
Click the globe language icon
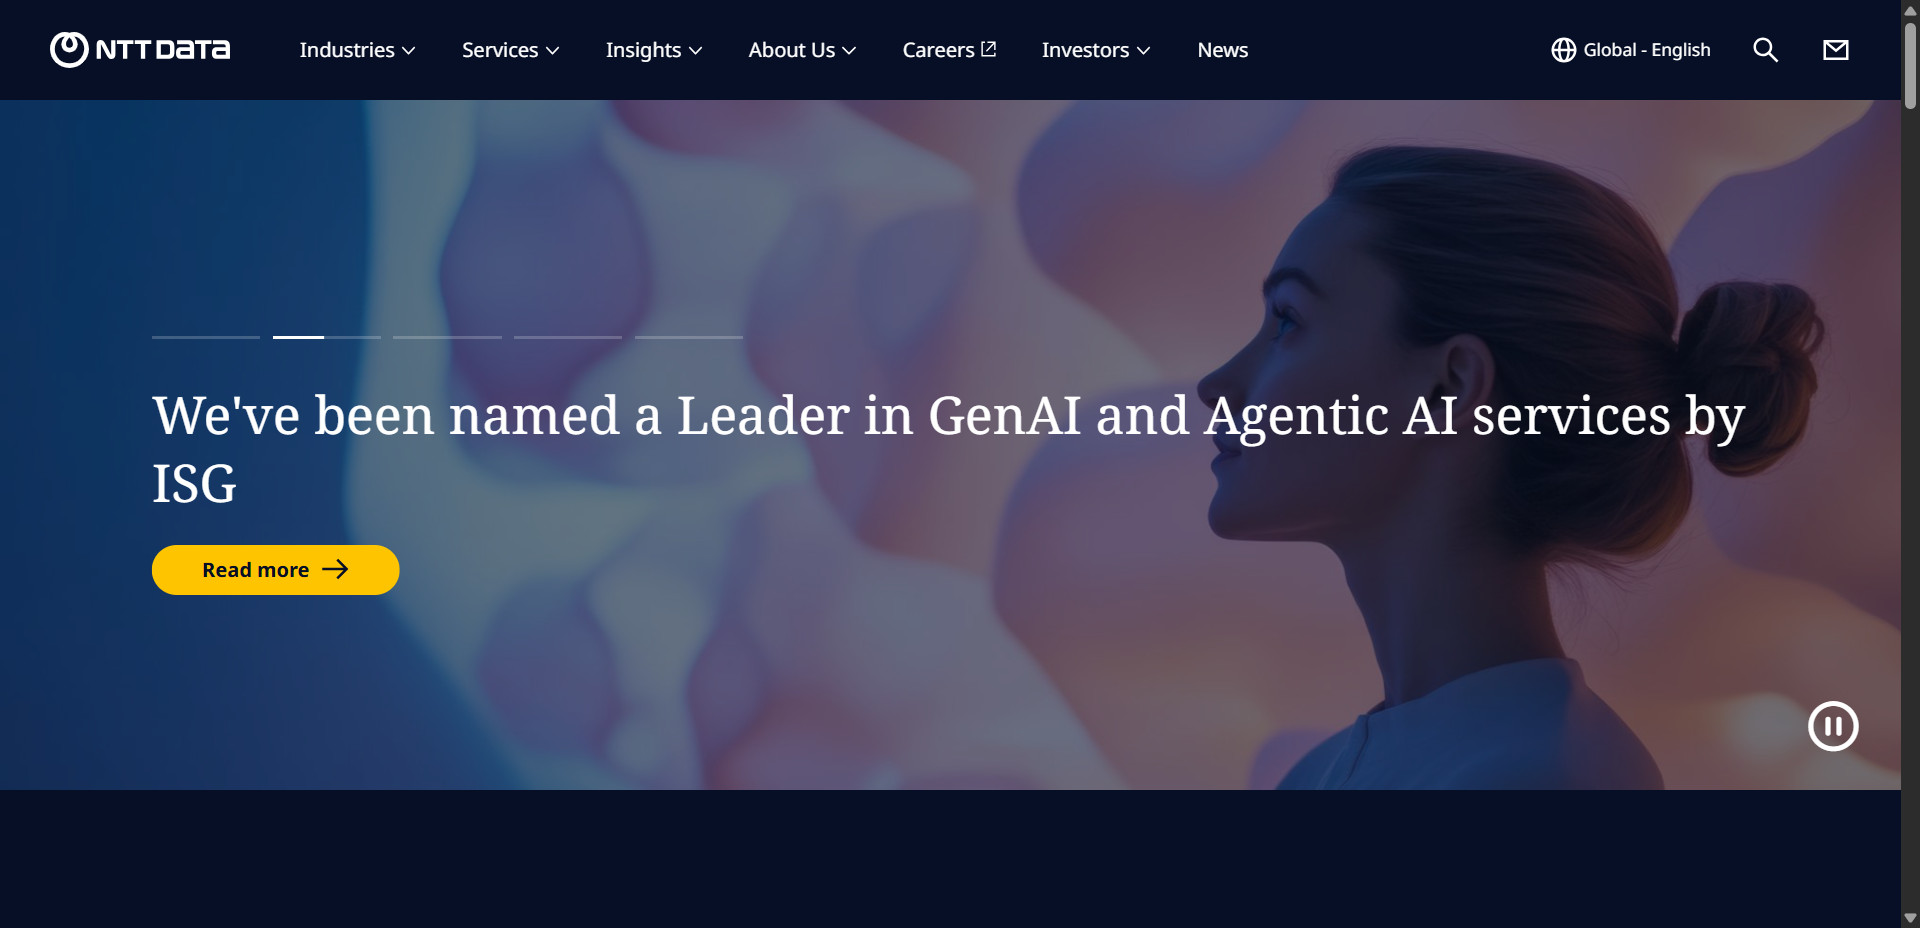1564,50
